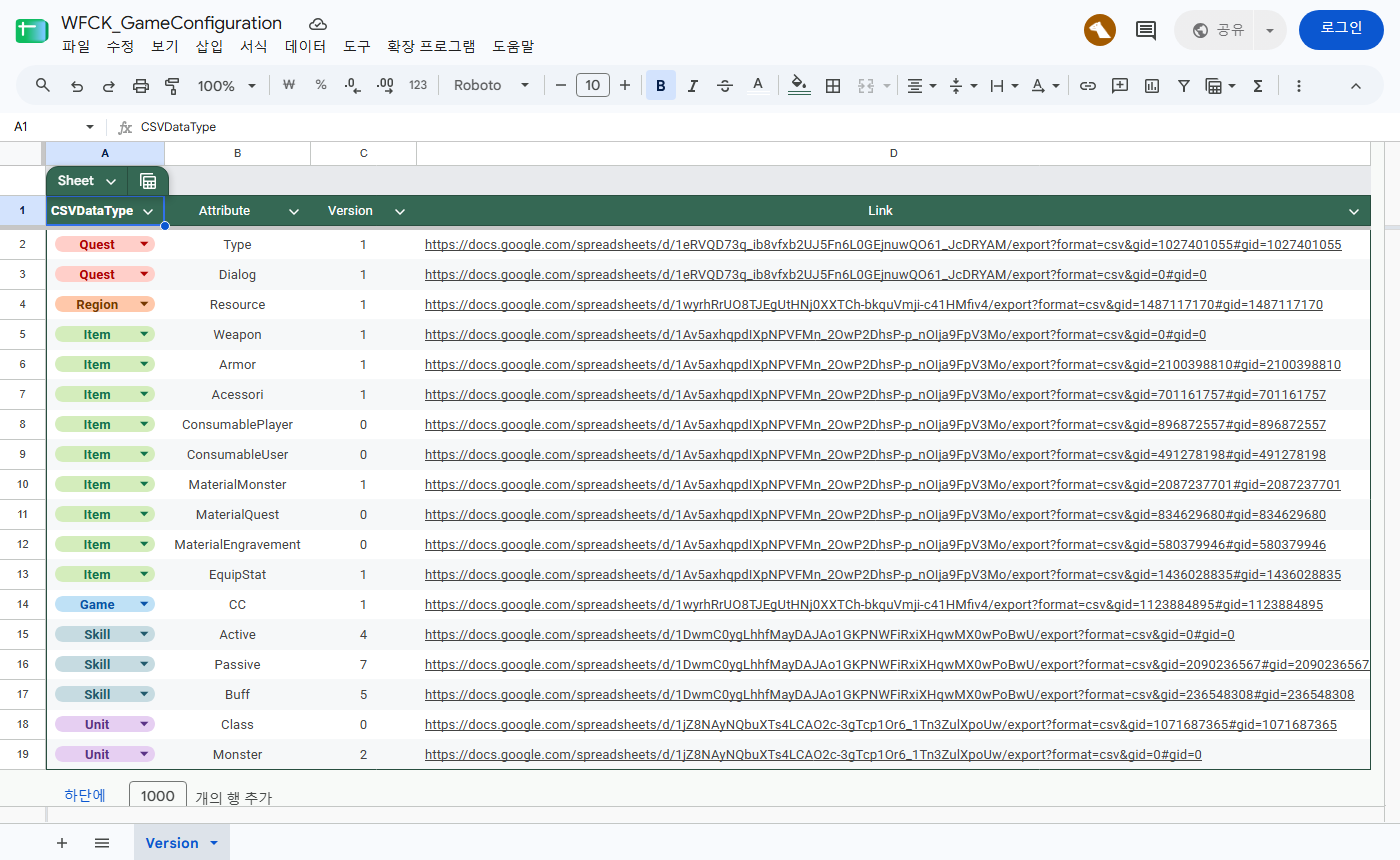This screenshot has width=1400, height=860.
Task: Open the Game dropdown chip in row 14
Action: tap(105, 605)
